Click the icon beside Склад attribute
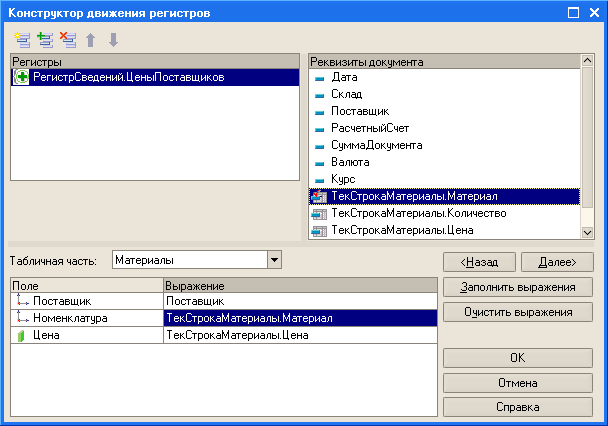This screenshot has height=426, width=608. click(x=319, y=96)
